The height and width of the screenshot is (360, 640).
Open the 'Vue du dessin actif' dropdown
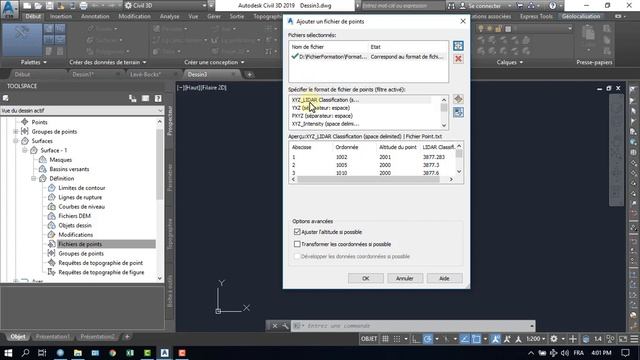pyautogui.click(x=82, y=111)
